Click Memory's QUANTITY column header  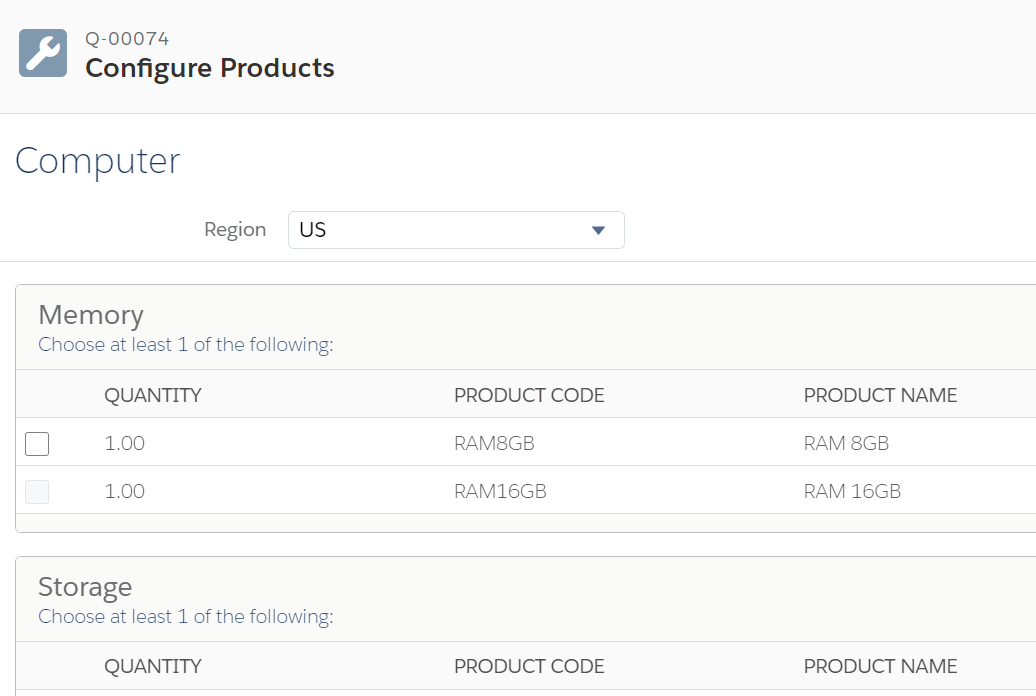(153, 395)
